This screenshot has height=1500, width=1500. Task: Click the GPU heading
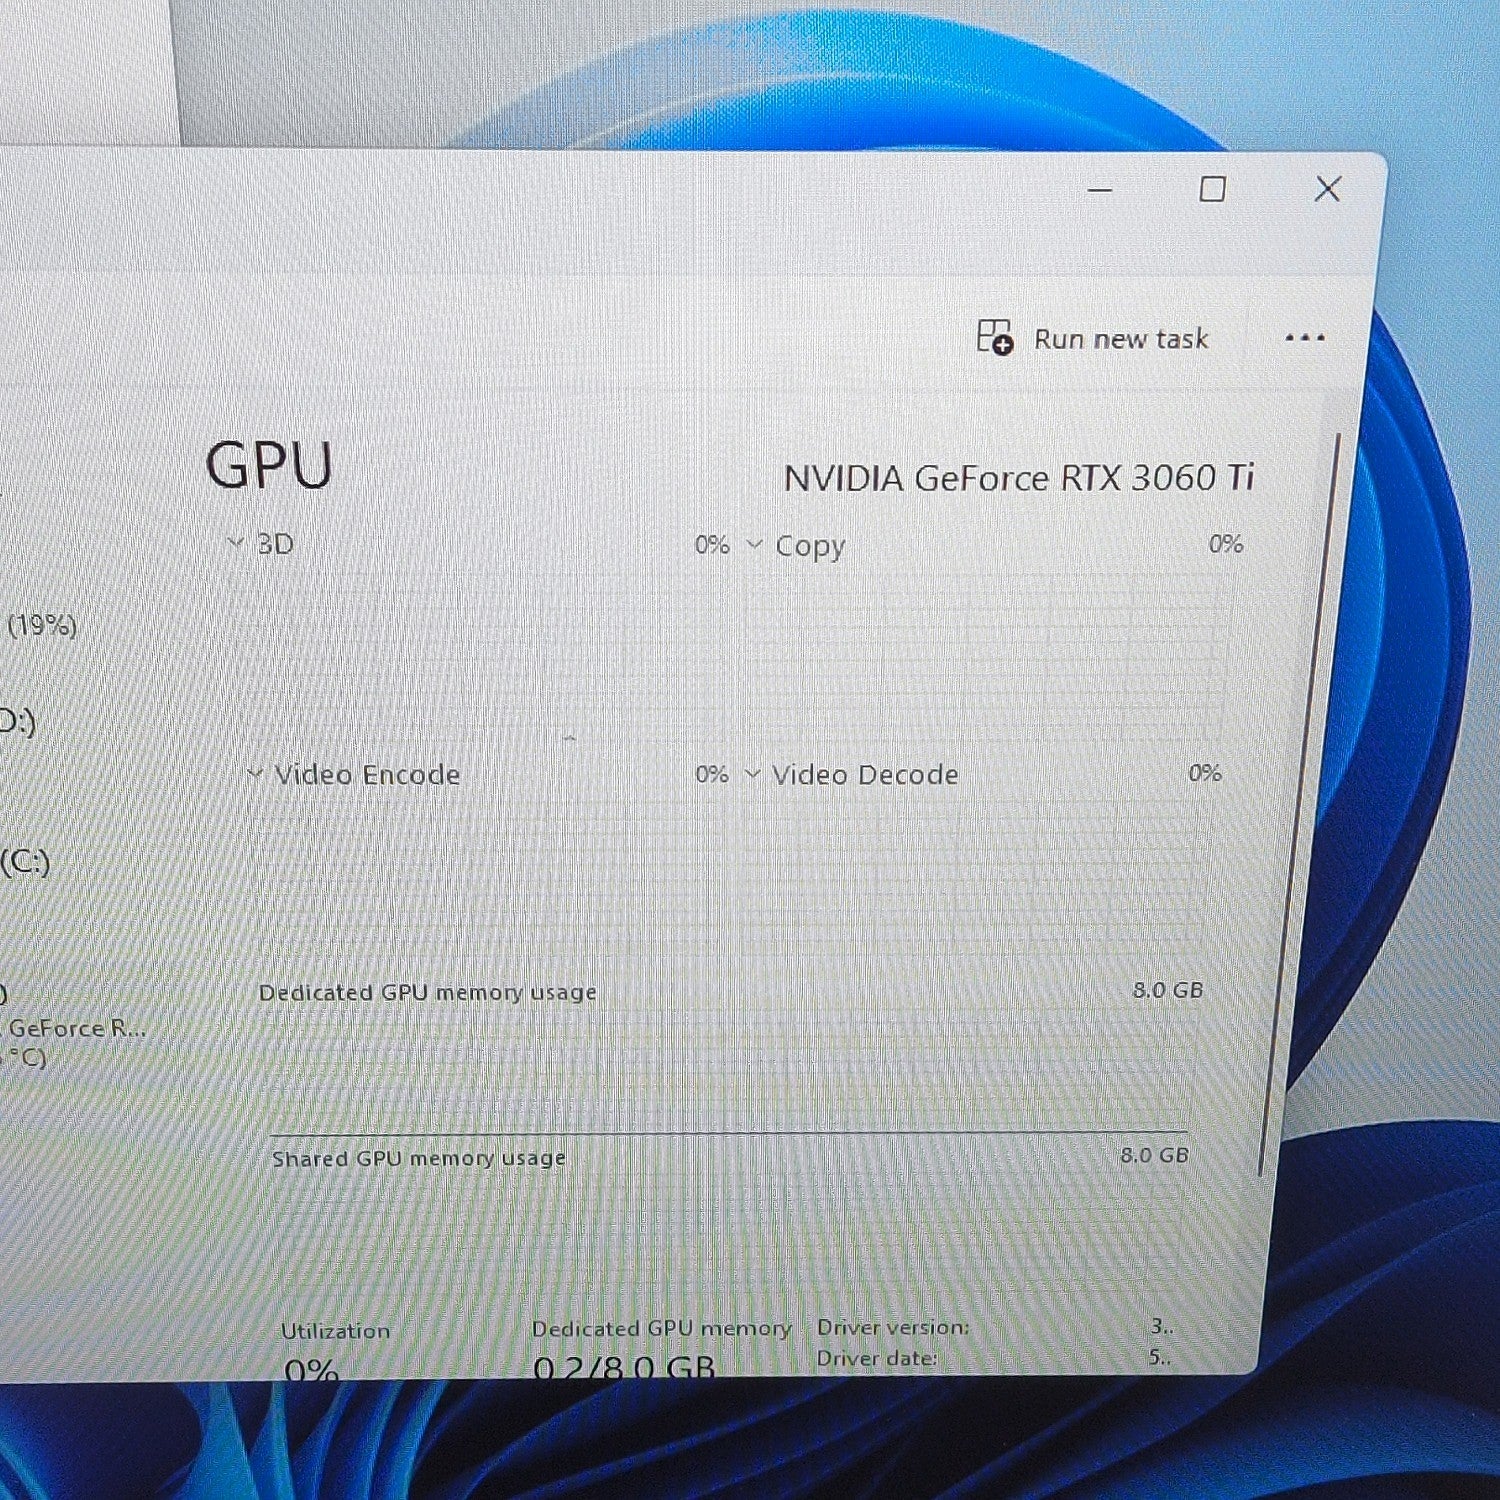point(268,466)
